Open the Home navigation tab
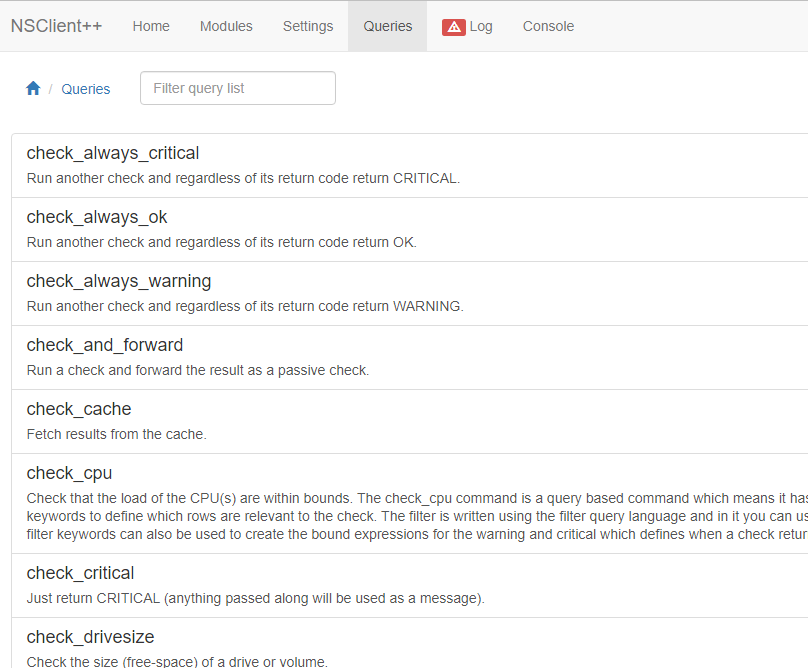 click(x=151, y=26)
